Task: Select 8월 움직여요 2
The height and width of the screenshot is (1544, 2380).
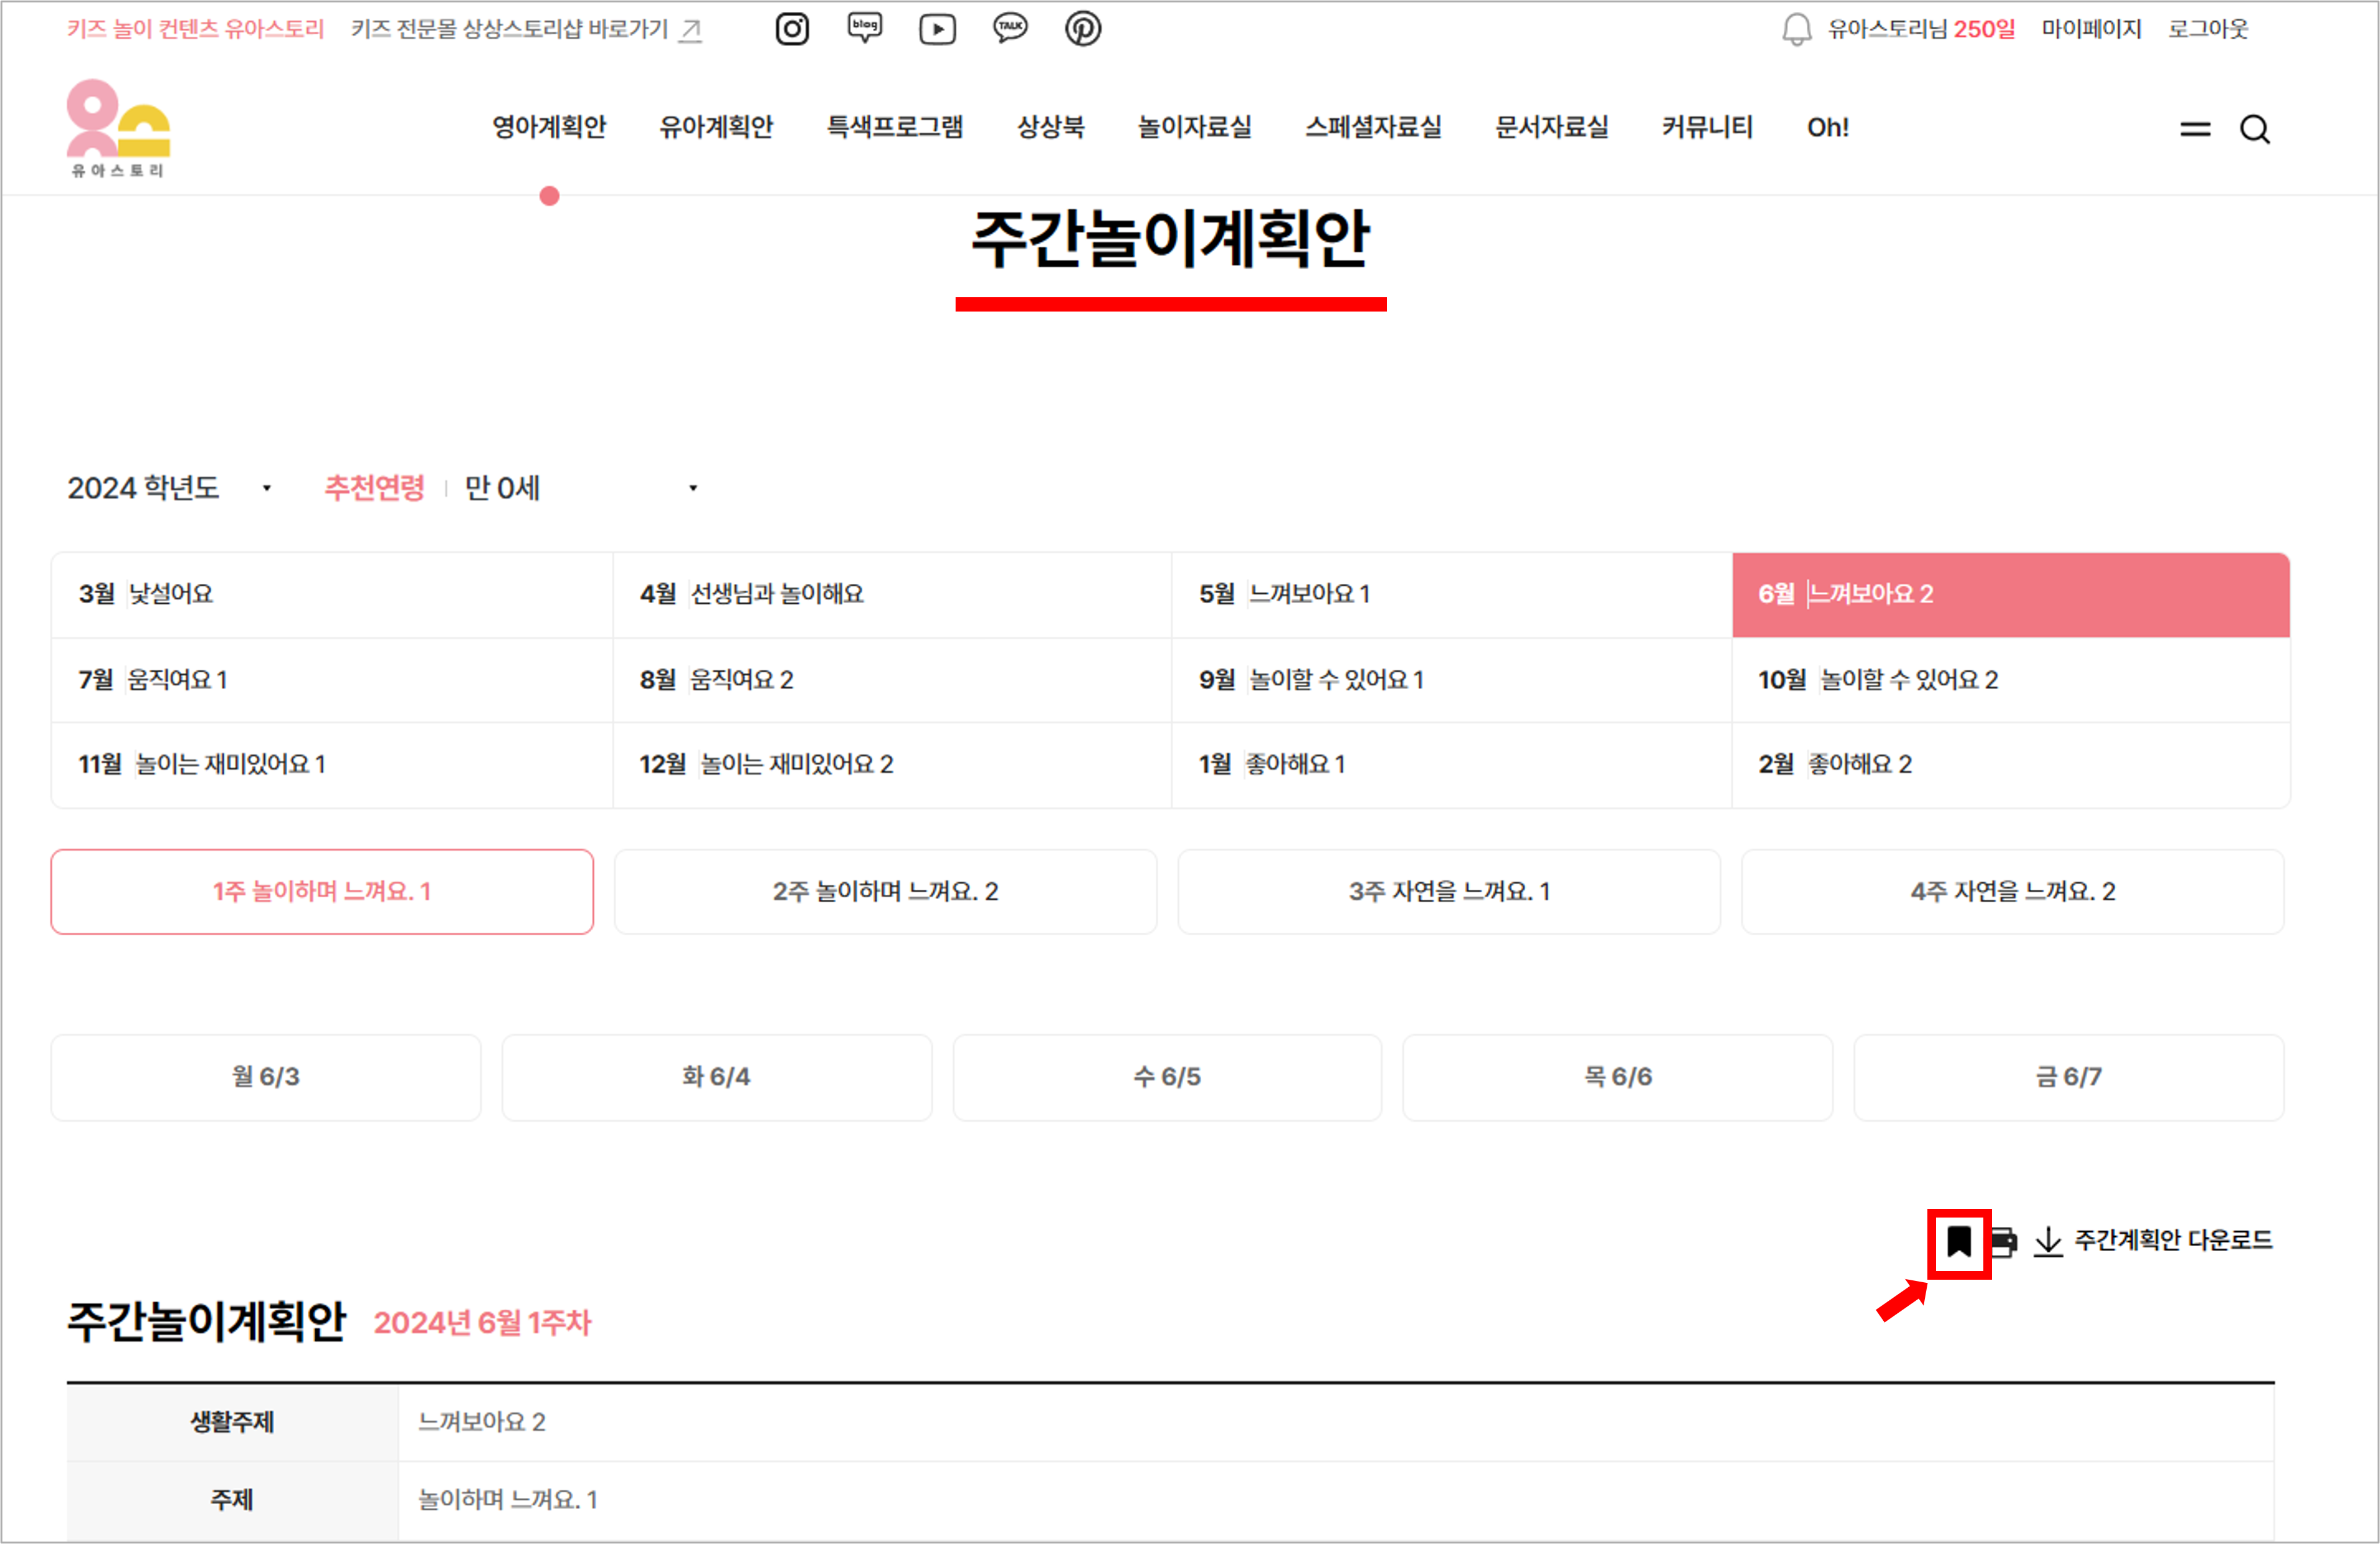Action: pyautogui.click(x=892, y=680)
